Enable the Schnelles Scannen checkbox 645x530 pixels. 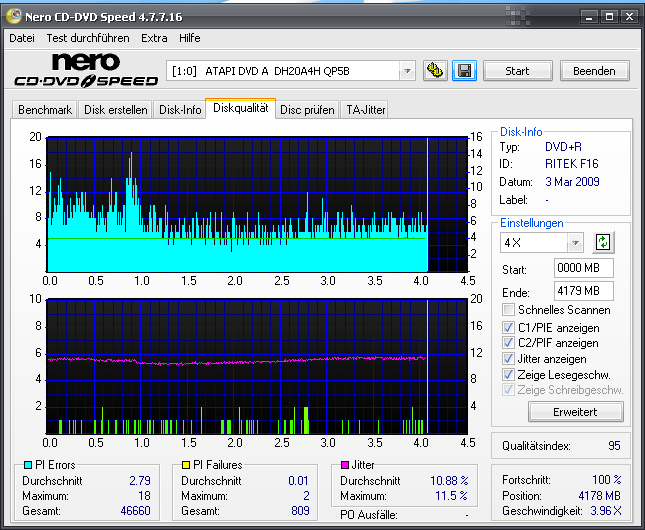point(509,310)
